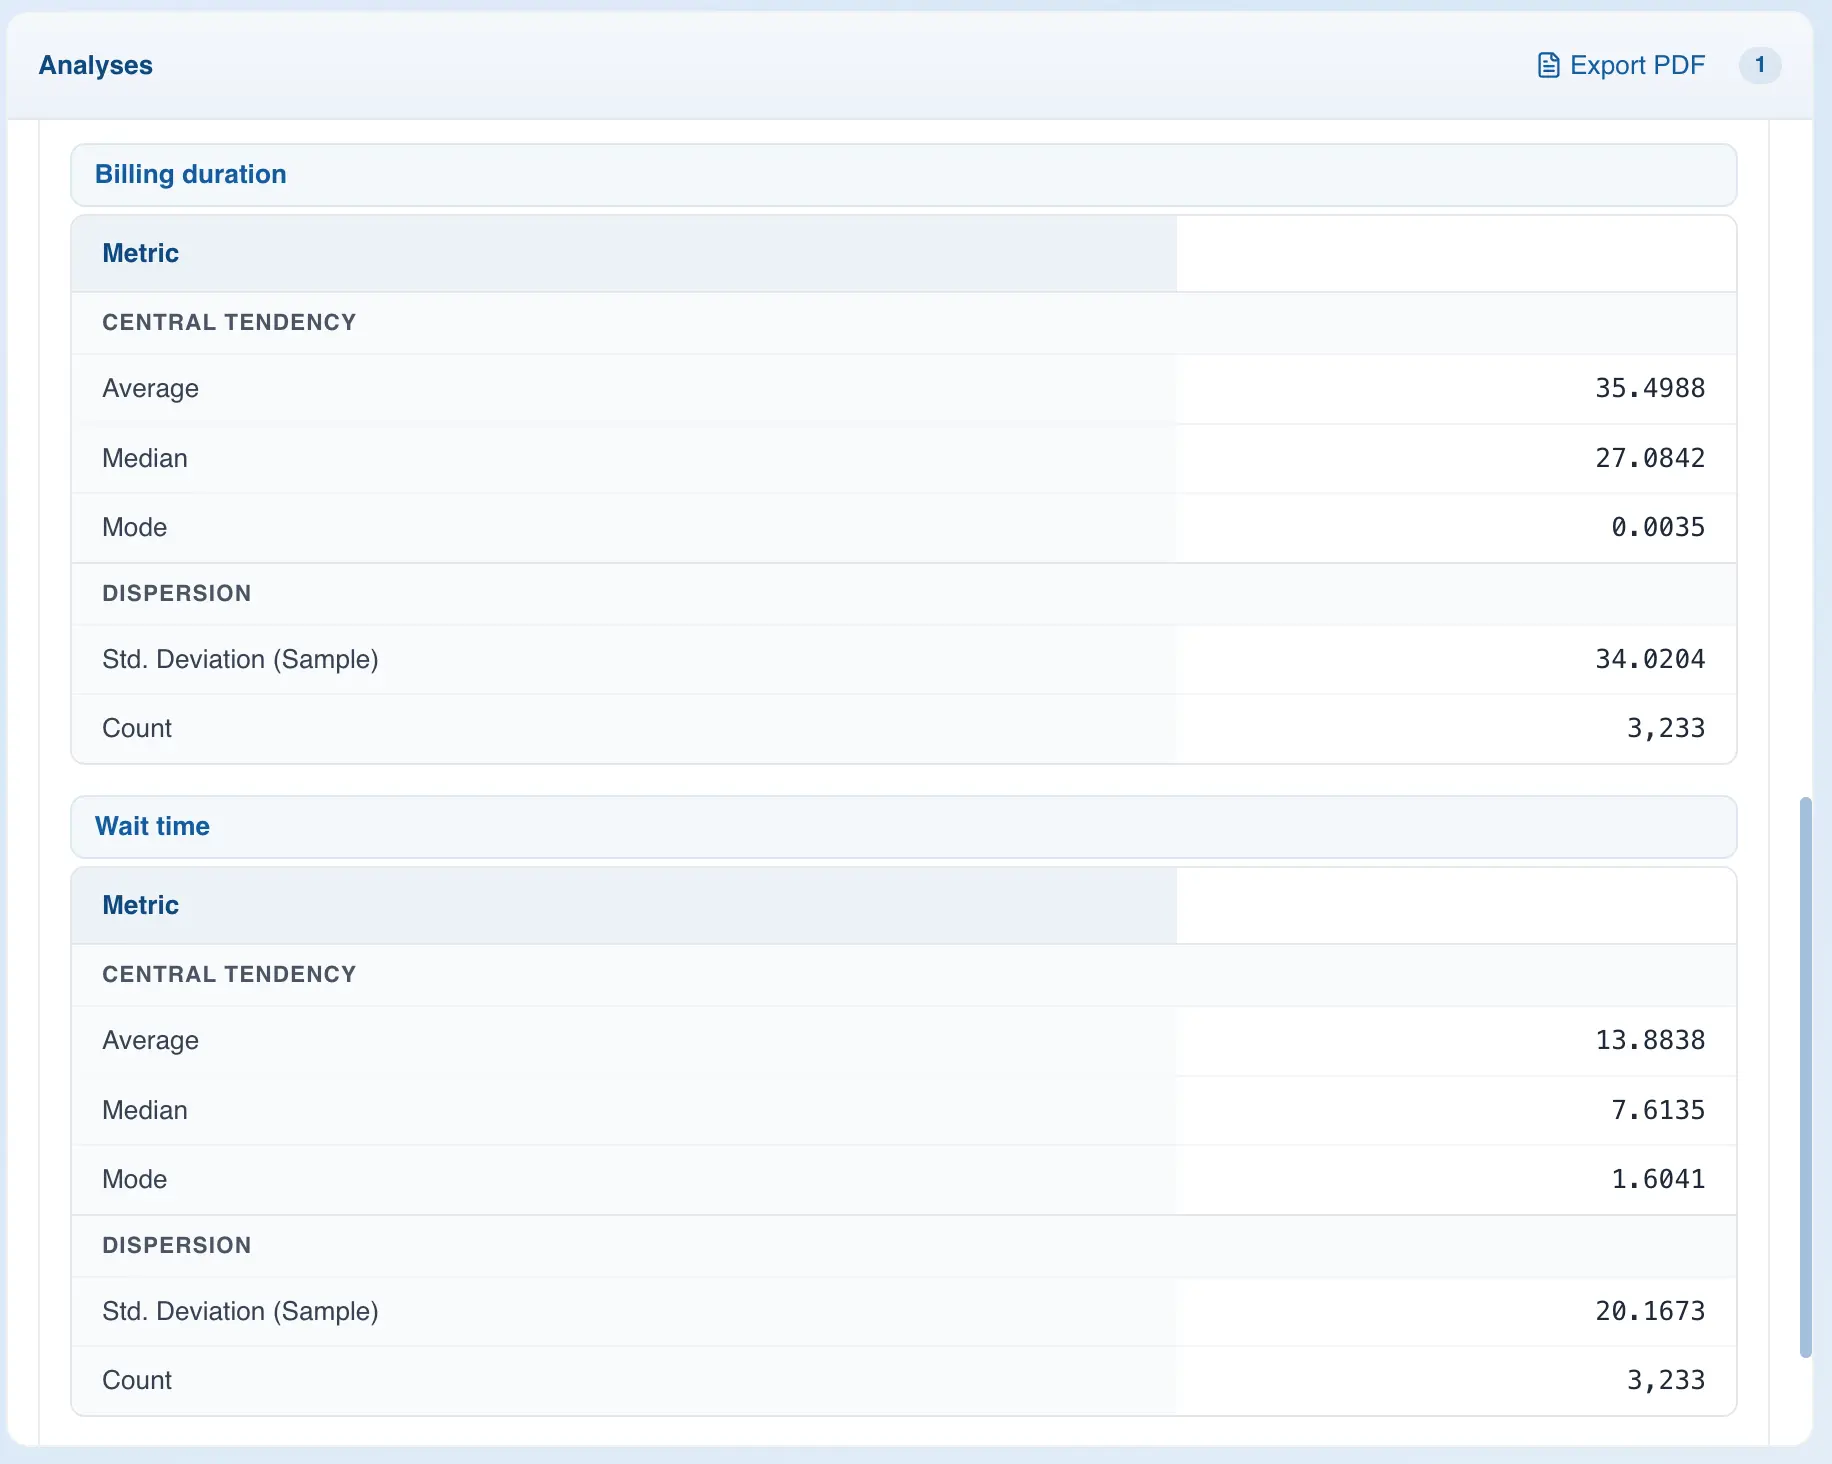Click the Export PDF document icon
The height and width of the screenshot is (1464, 1832).
(1548, 64)
